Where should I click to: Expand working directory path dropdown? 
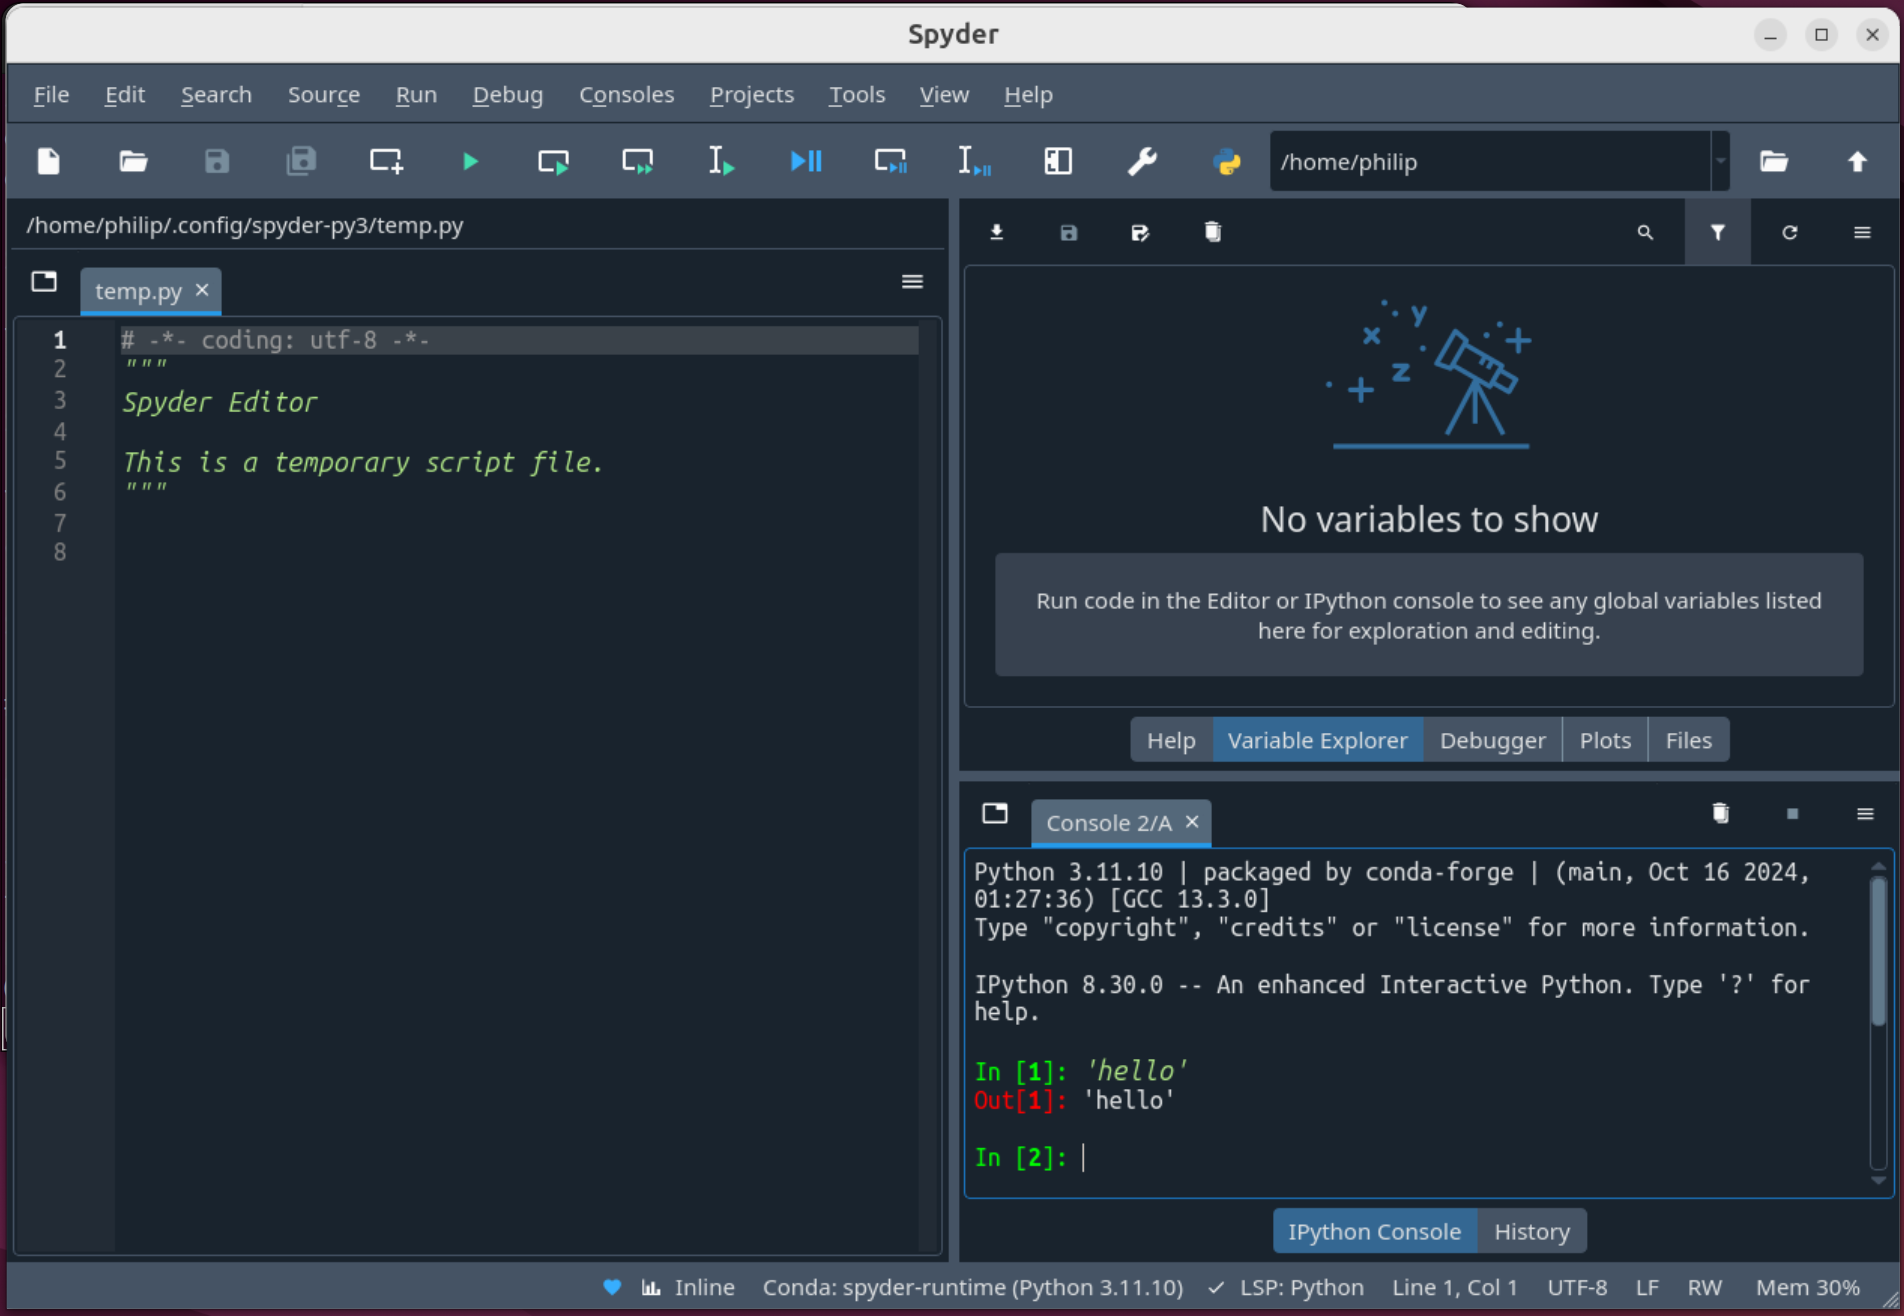point(1720,161)
